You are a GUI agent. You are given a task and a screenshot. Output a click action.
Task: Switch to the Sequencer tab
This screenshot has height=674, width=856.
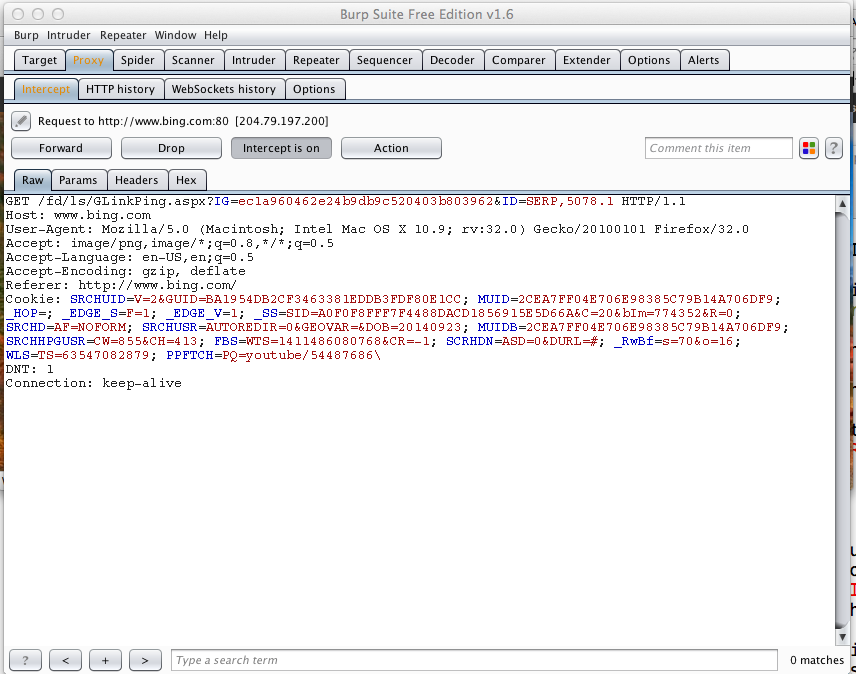[385, 60]
